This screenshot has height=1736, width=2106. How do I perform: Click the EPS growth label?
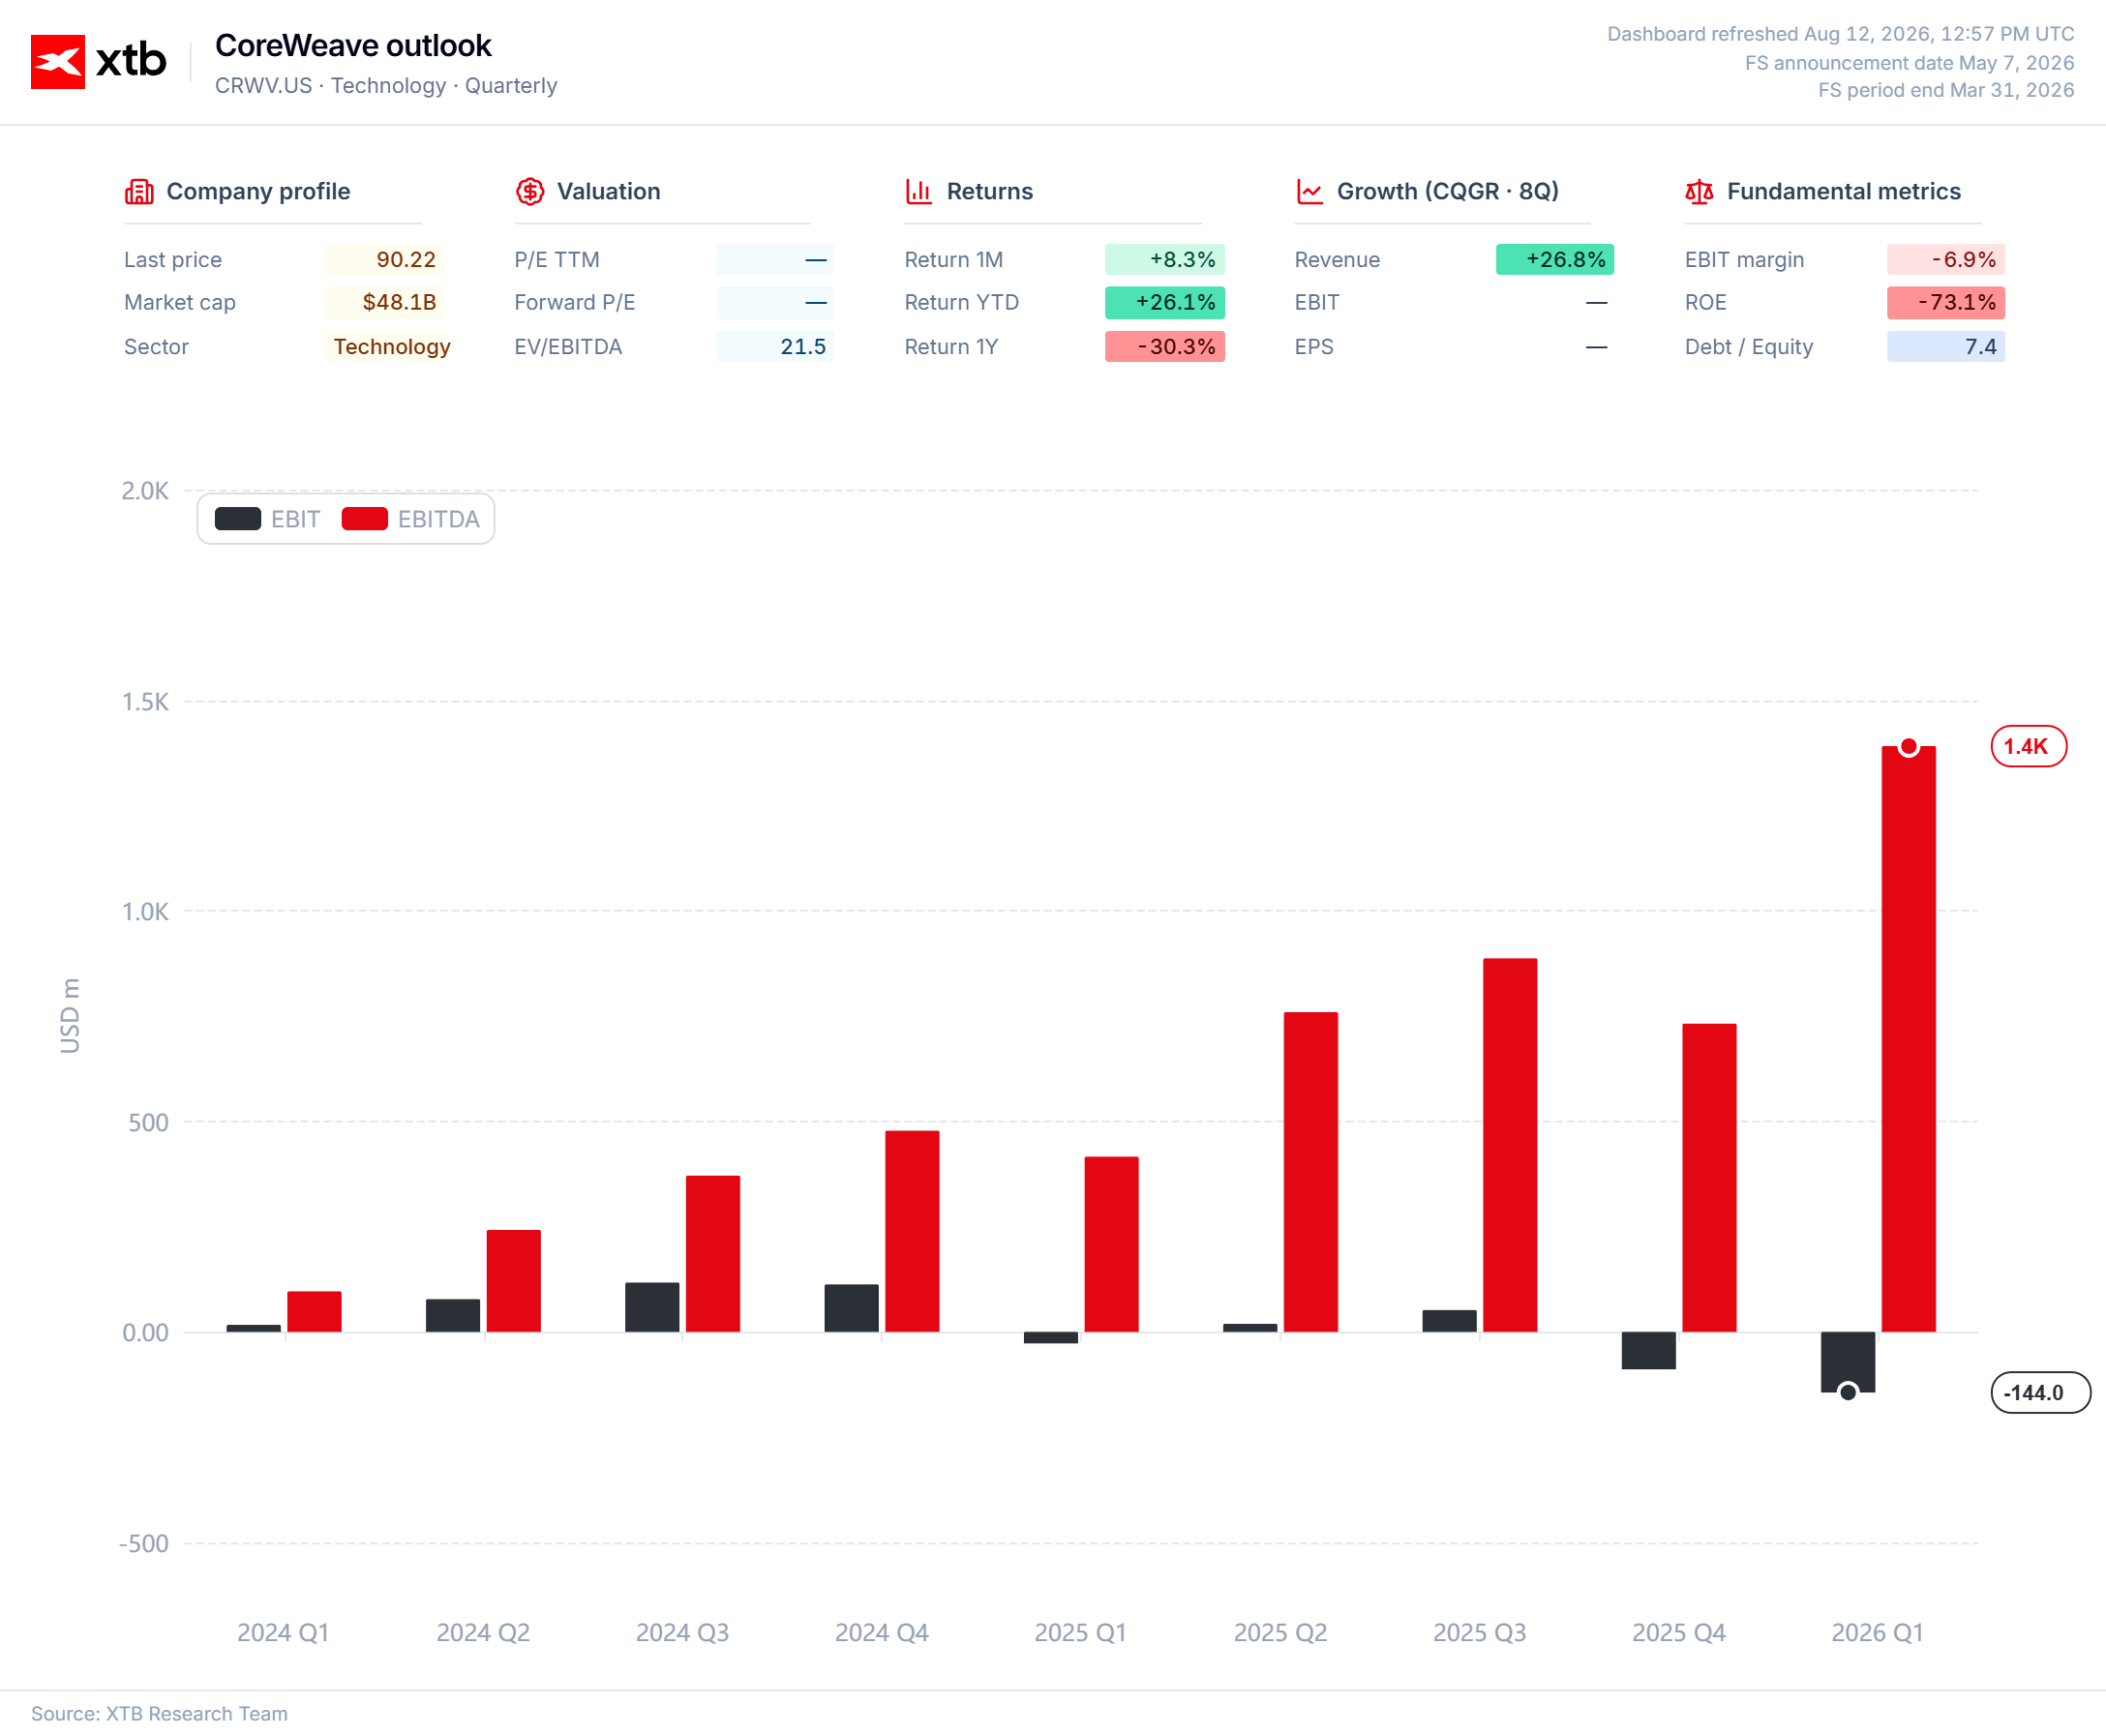point(1314,347)
